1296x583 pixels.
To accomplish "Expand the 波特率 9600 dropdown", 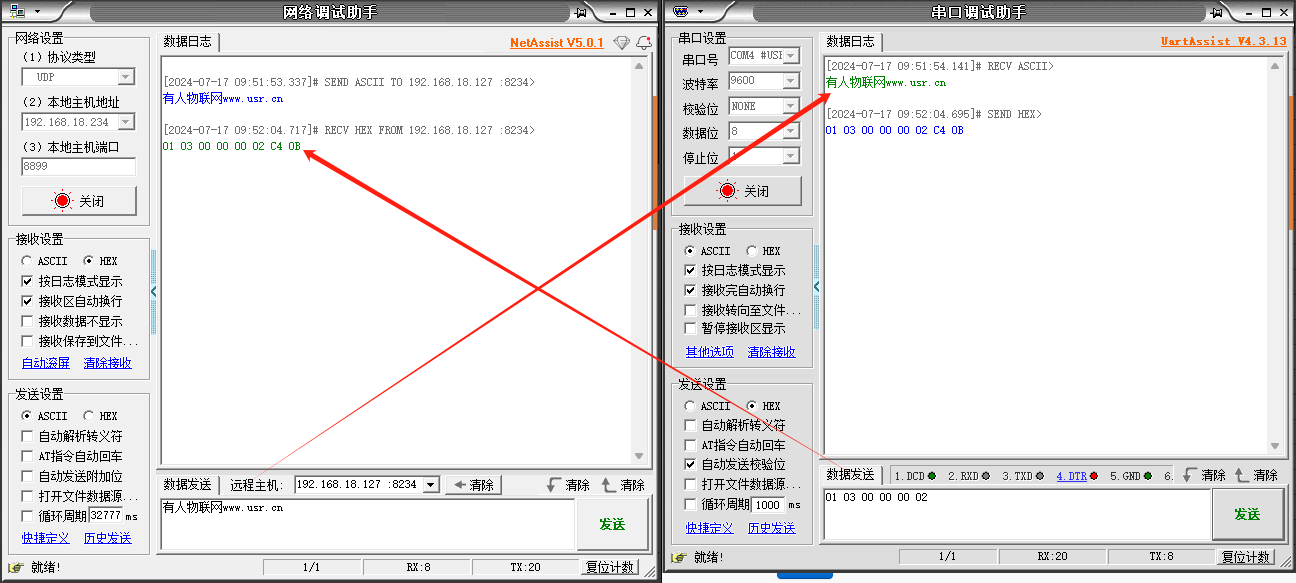I will (x=791, y=81).
